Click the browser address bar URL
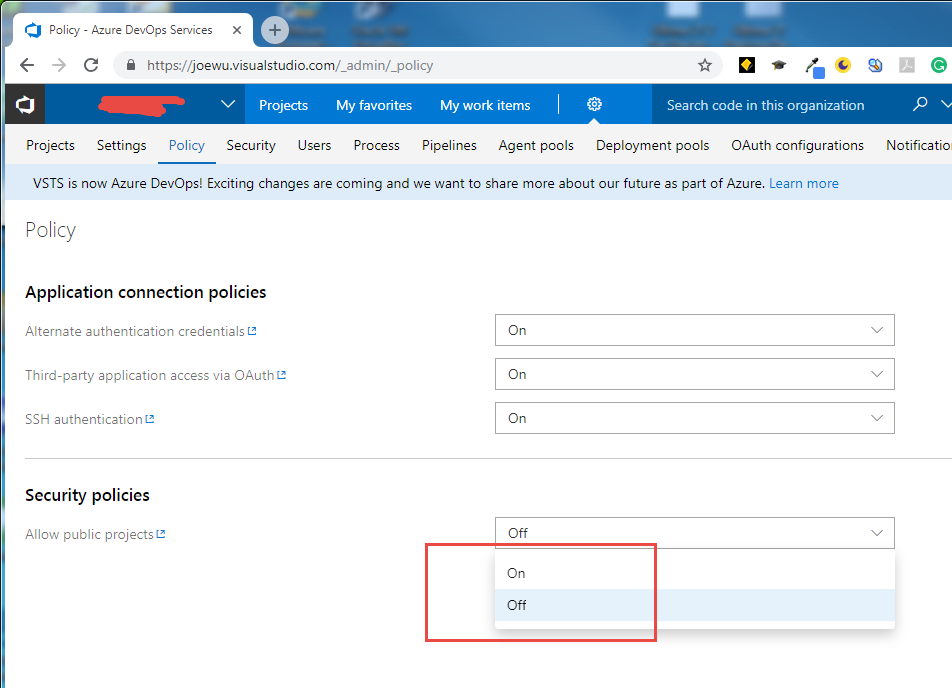The width and height of the screenshot is (952, 688). [x=290, y=65]
